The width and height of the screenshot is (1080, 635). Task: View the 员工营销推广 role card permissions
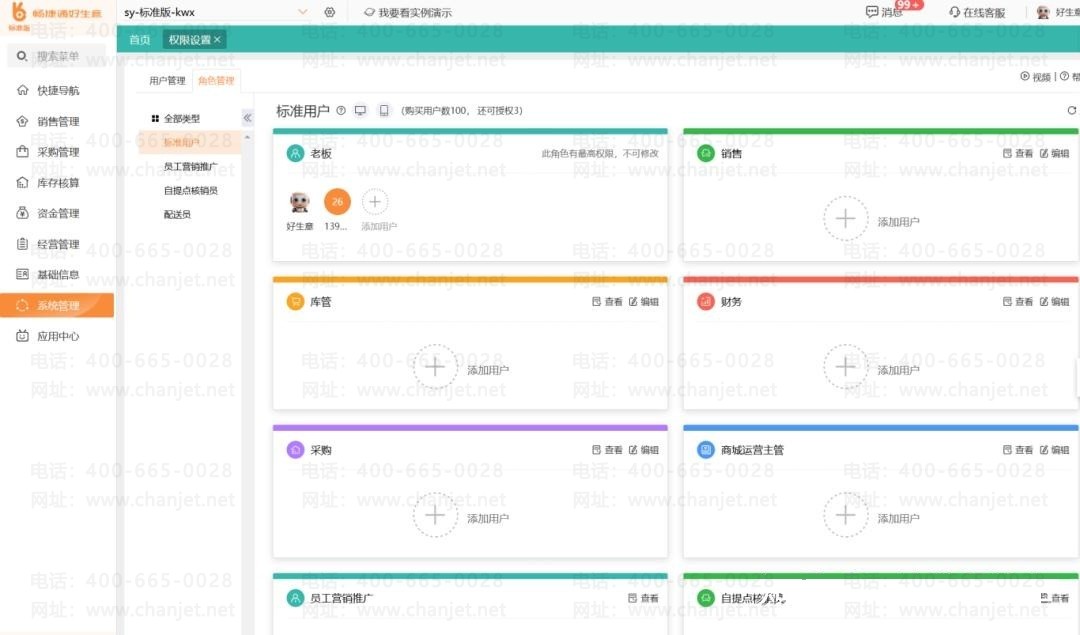pyautogui.click(x=643, y=598)
